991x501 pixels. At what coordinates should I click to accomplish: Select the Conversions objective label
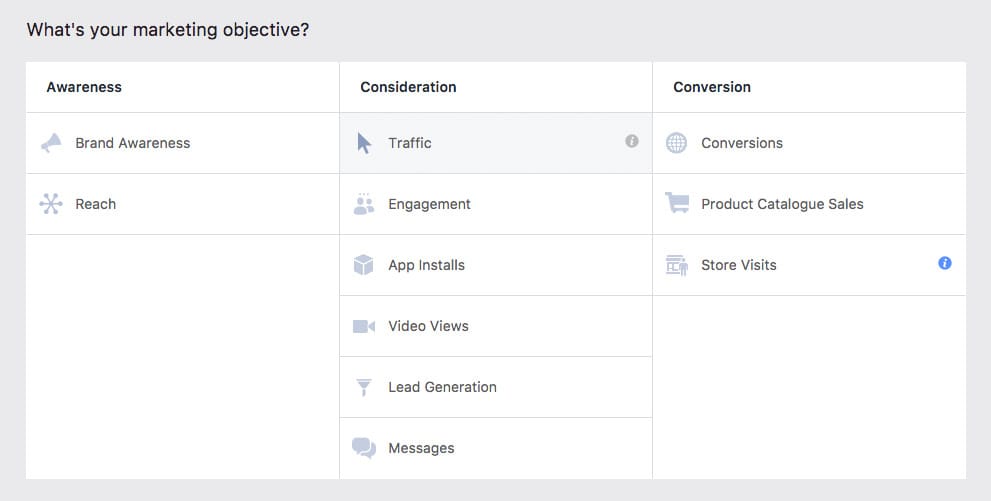tap(742, 143)
